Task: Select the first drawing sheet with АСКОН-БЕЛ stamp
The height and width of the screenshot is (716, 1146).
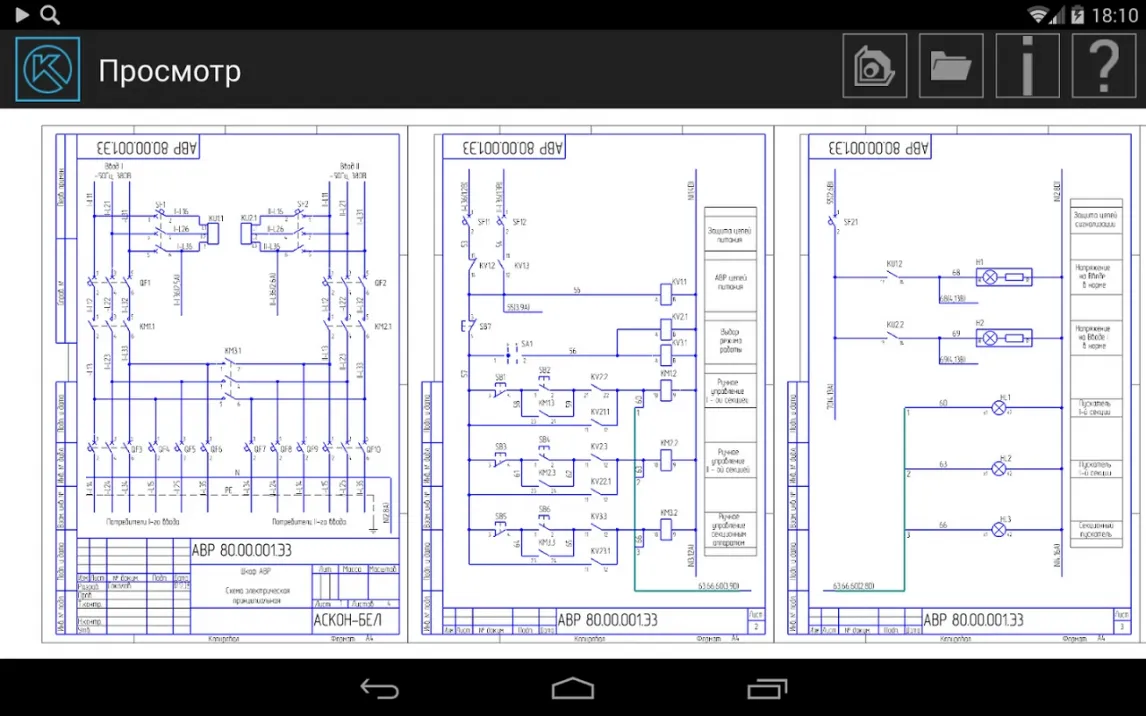Action: [224, 383]
